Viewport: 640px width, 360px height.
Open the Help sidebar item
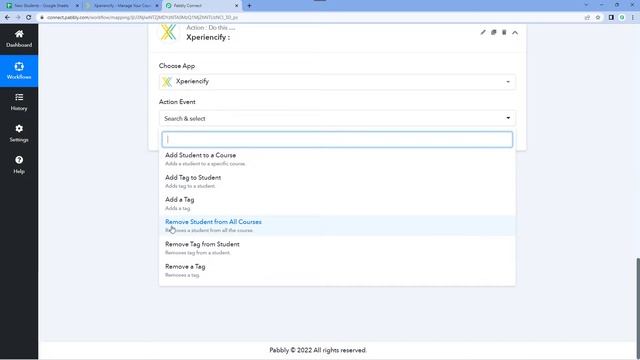point(19,165)
